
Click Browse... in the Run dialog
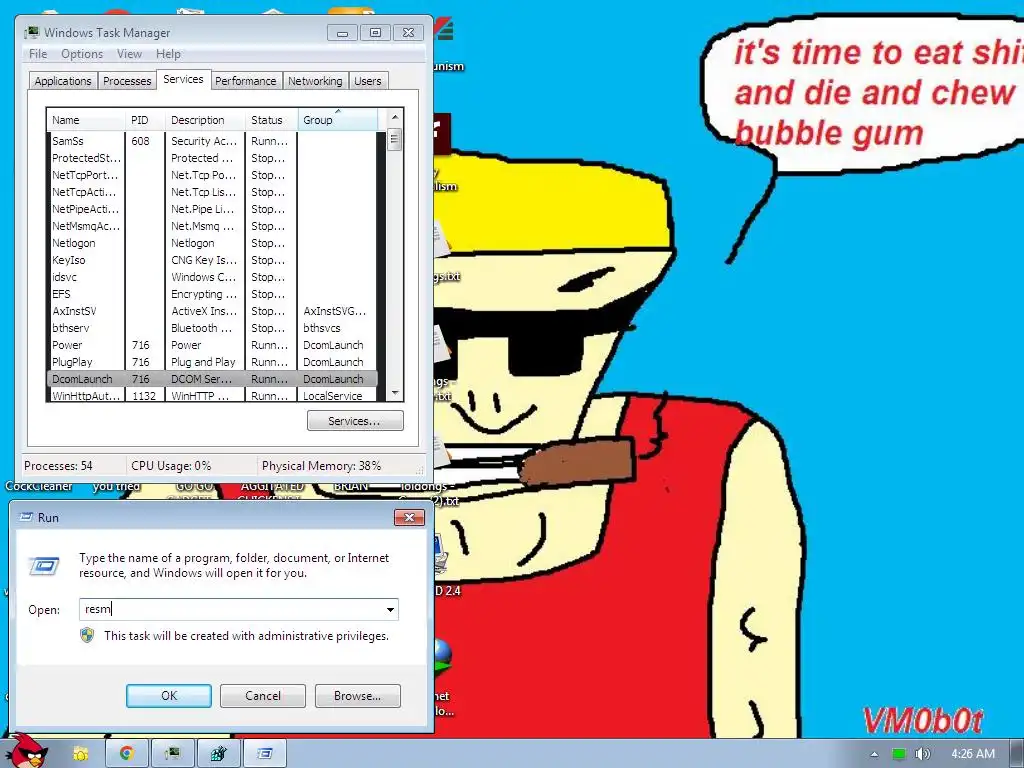[357, 696]
